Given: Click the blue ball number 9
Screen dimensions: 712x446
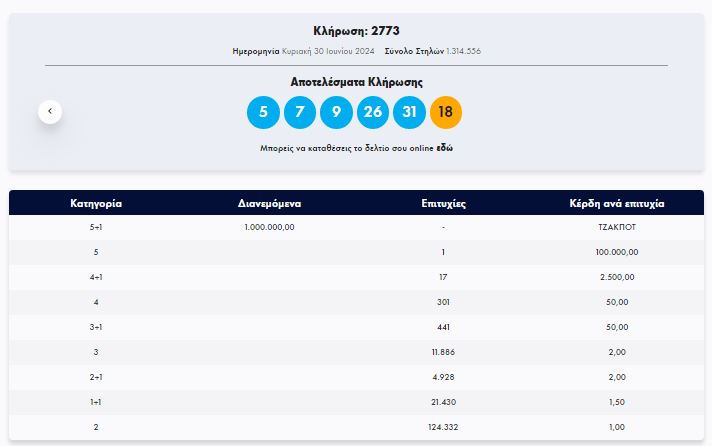Looking at the screenshot, I should click(x=336, y=112).
